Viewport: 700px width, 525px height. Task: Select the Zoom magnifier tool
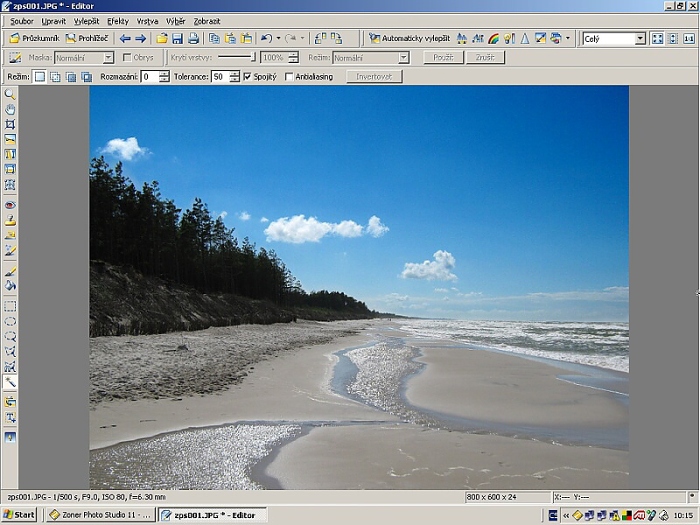10,94
